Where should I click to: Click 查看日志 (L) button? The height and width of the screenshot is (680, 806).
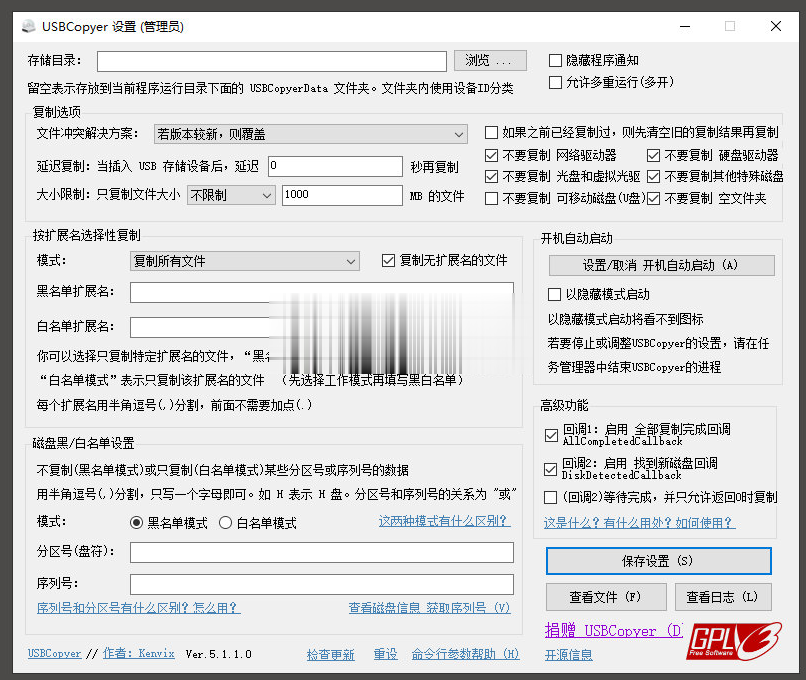(723, 597)
